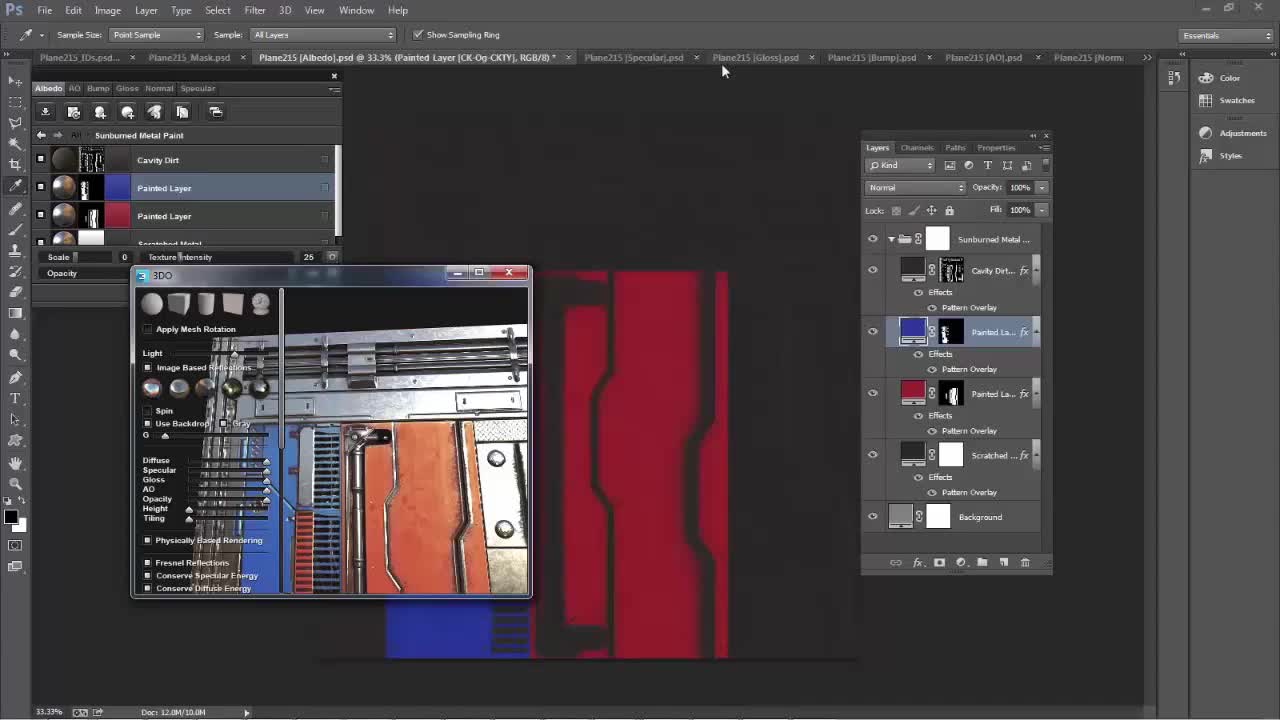This screenshot has height=720, width=1280.
Task: Select the Horizontal Type tool
Action: (x=15, y=398)
